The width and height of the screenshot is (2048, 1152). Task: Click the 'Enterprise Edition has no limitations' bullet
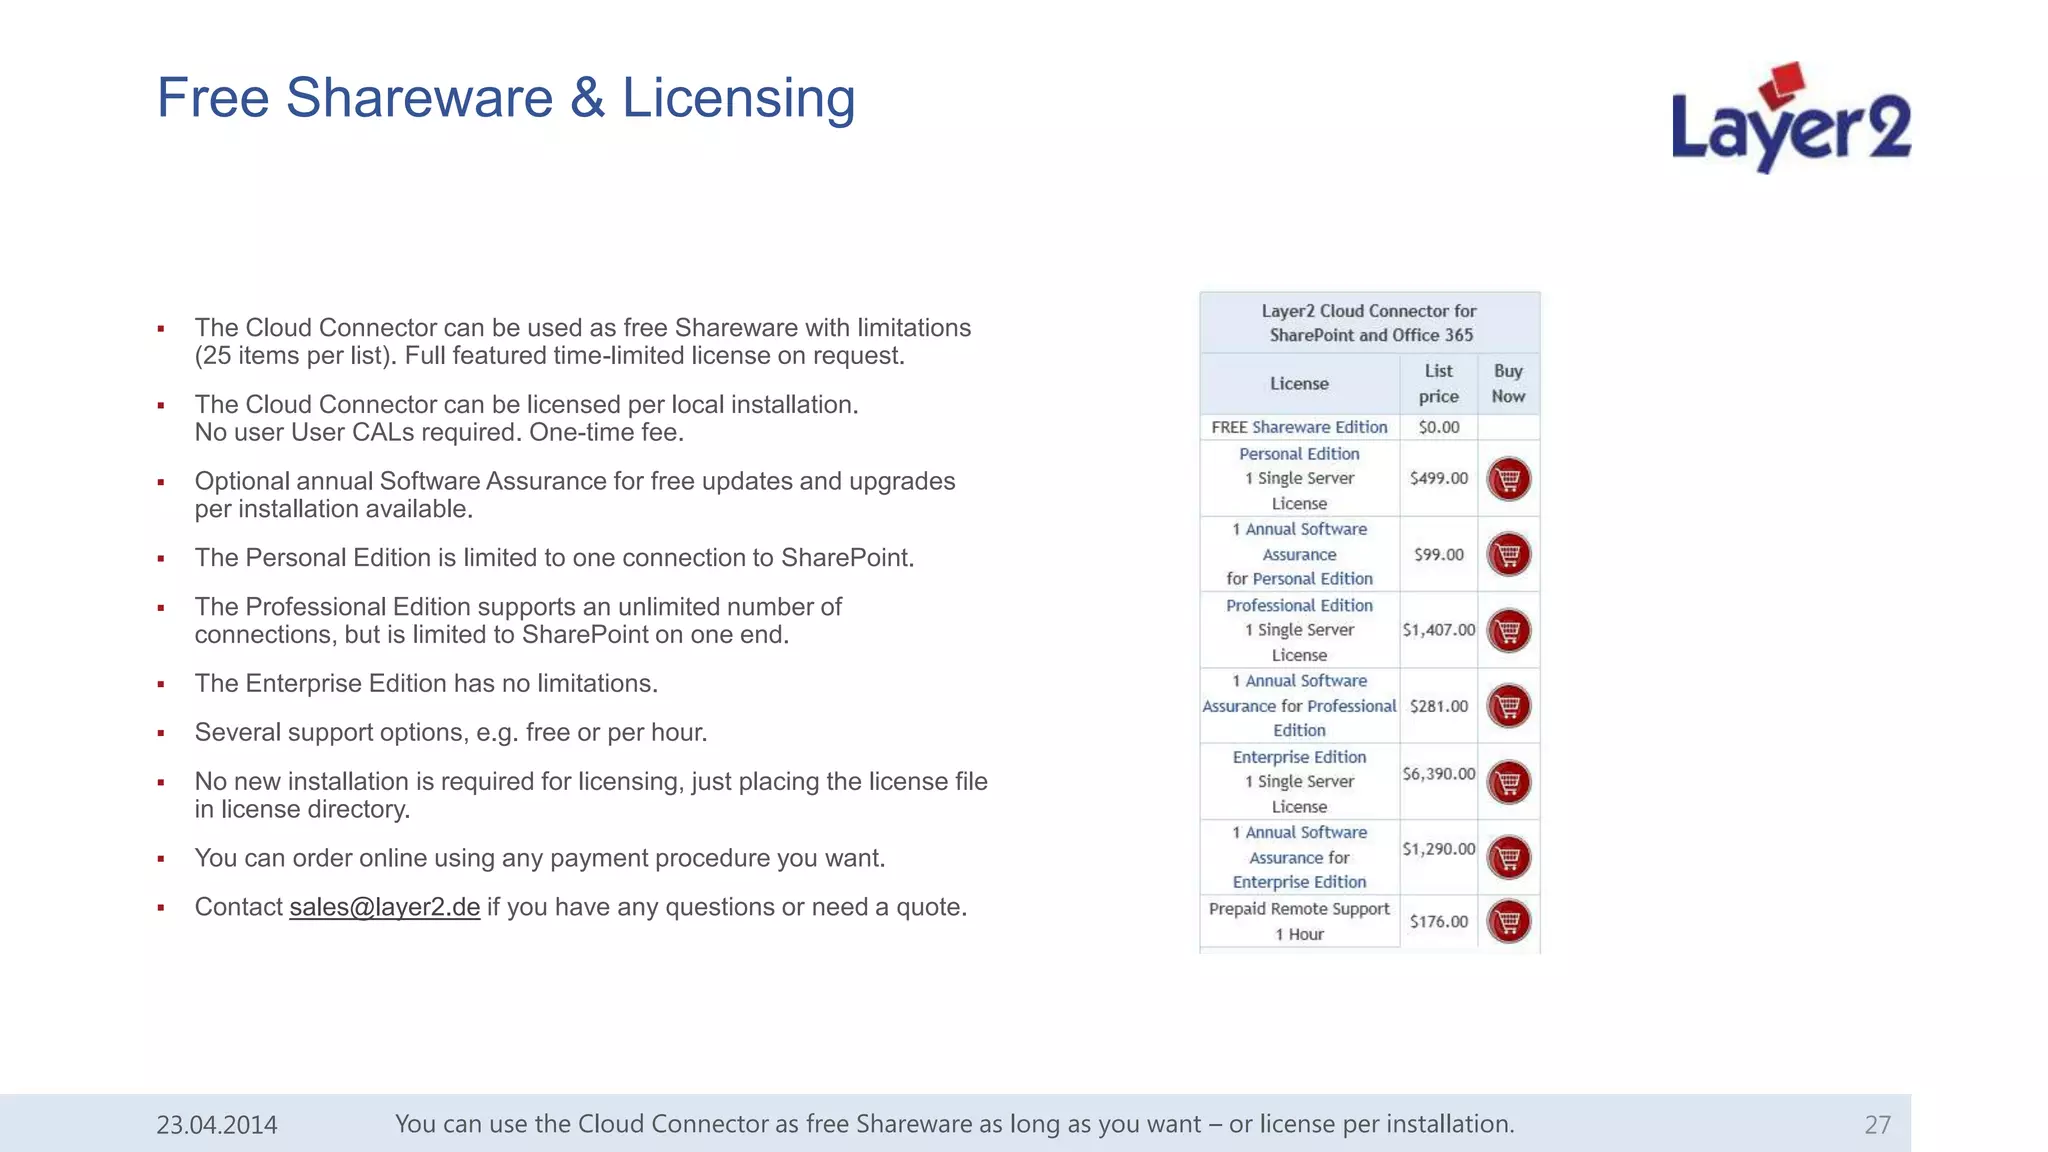point(426,684)
